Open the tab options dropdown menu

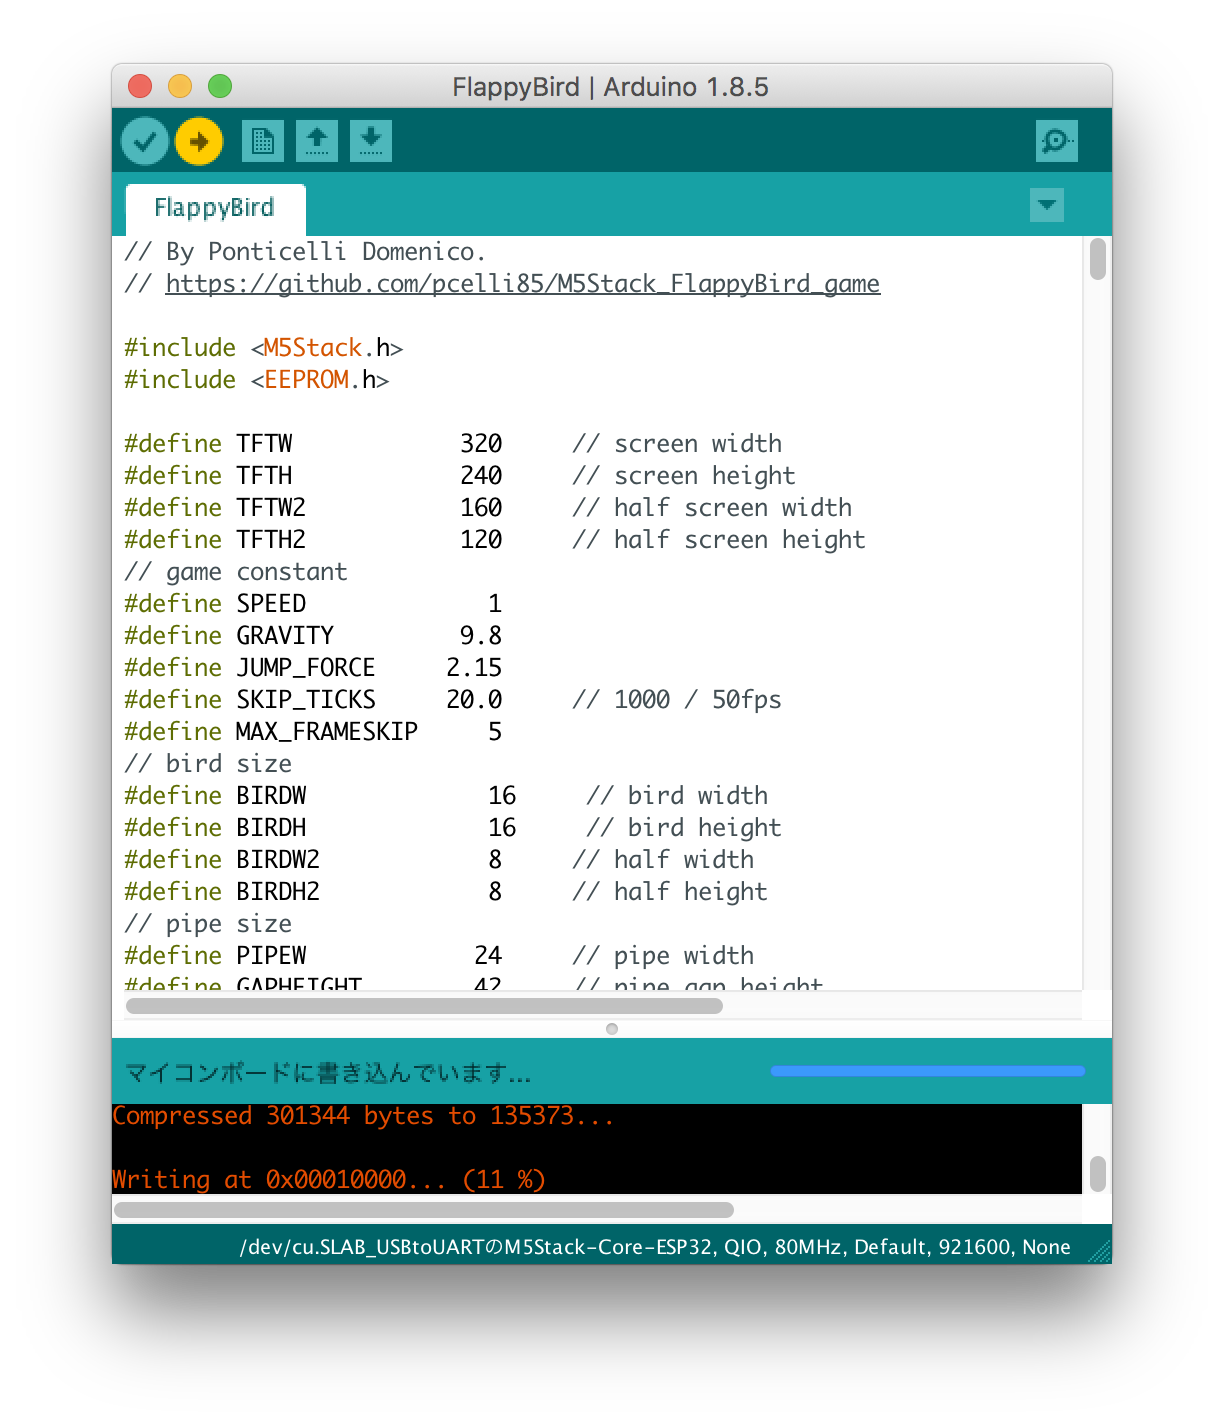tap(1046, 205)
